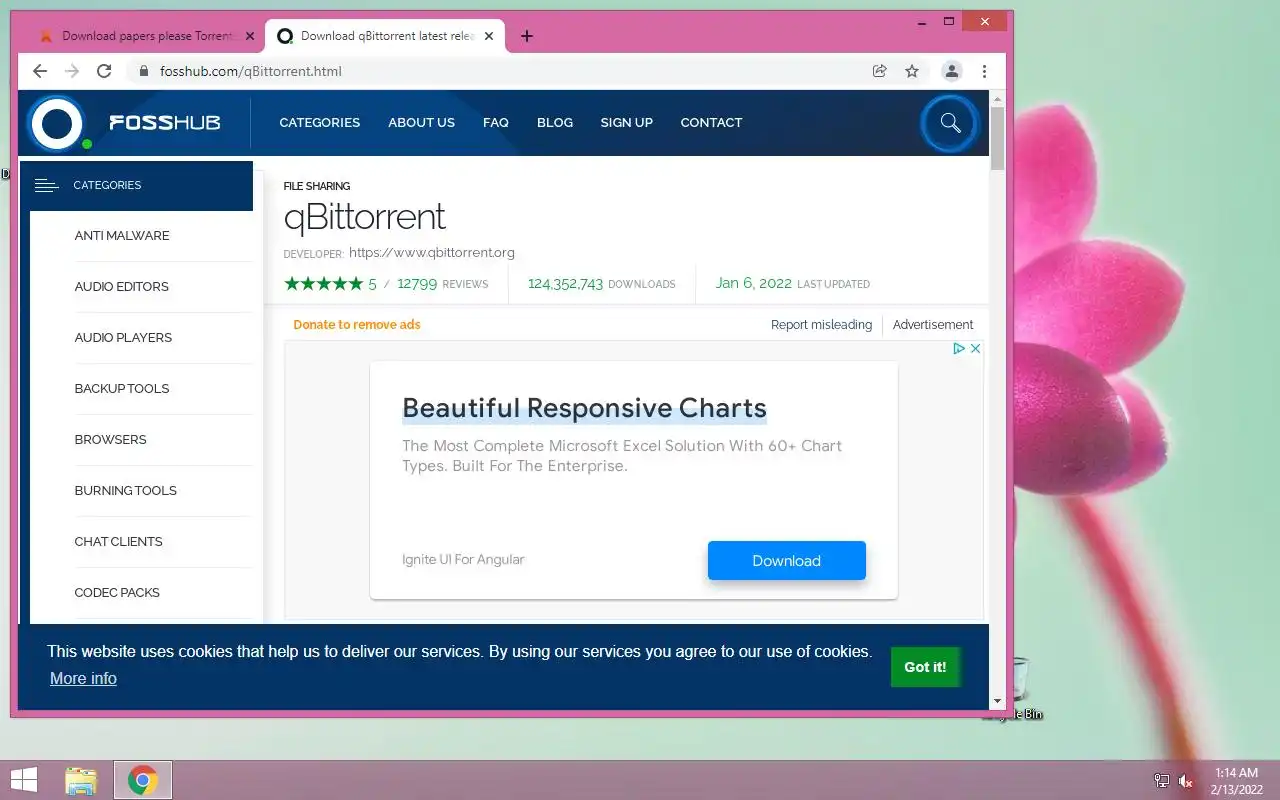Viewport: 1280px width, 800px height.
Task: Close the ad with the X icon
Action: click(976, 348)
